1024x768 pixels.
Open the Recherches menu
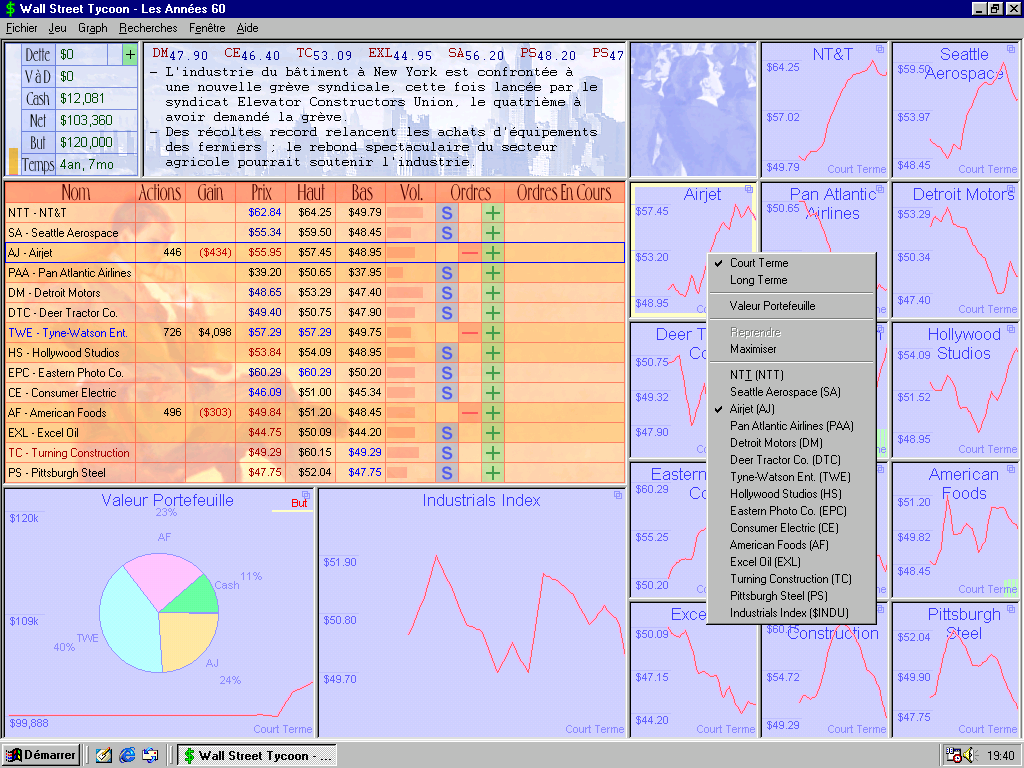coord(148,28)
